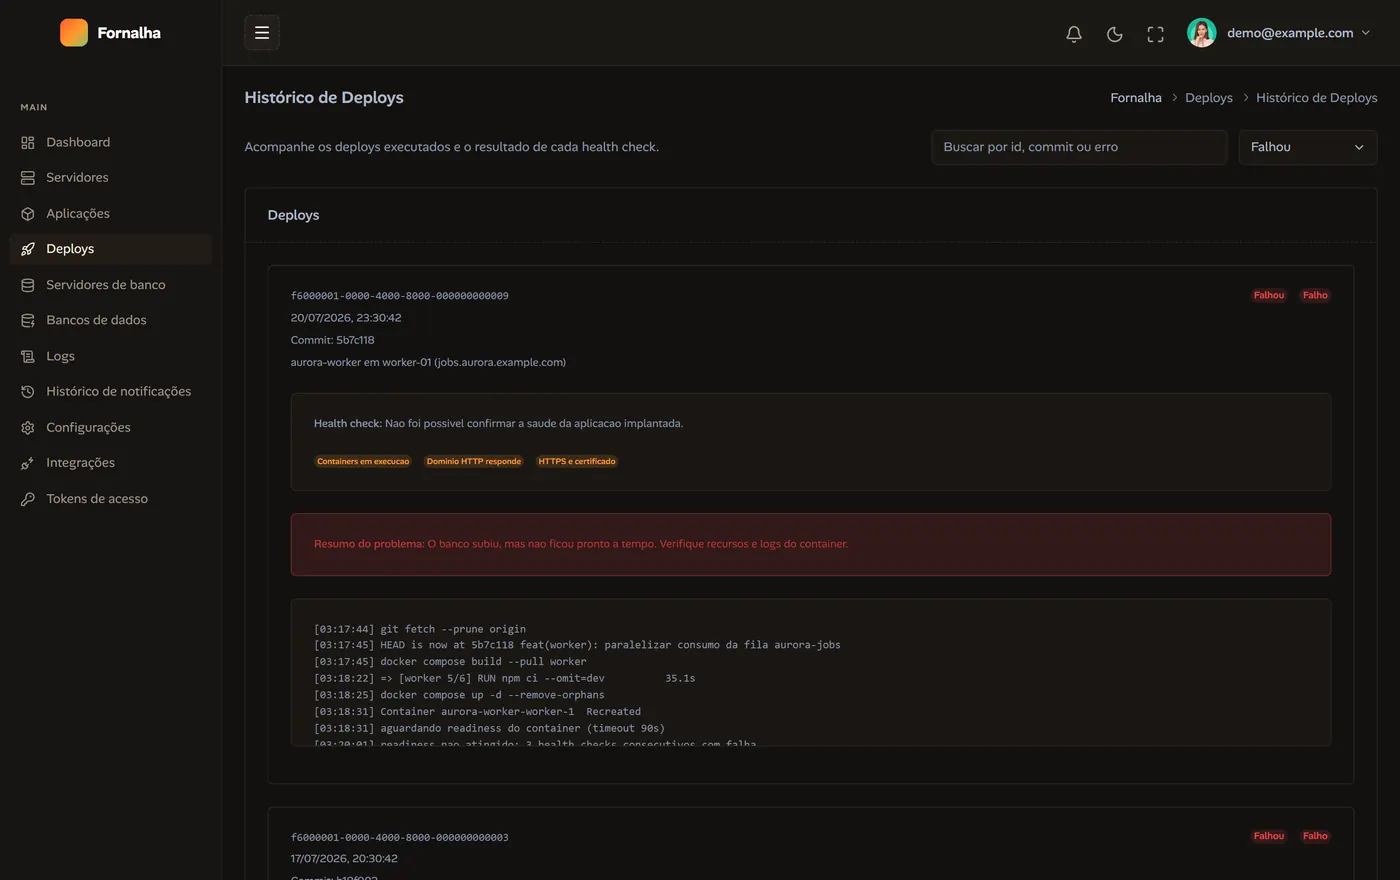Image resolution: width=1400 pixels, height=880 pixels.
Task: Click the user avatar picture
Action: (x=1202, y=33)
